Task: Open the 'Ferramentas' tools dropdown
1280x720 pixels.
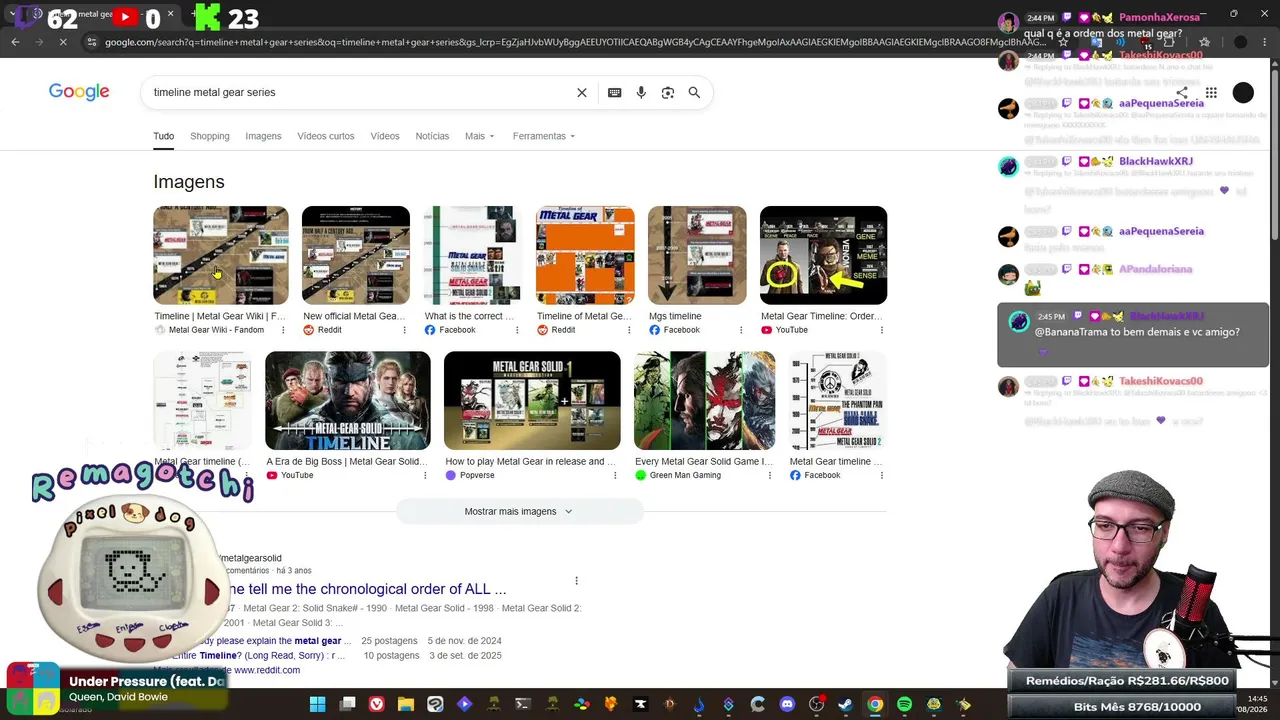Action: click(x=544, y=136)
